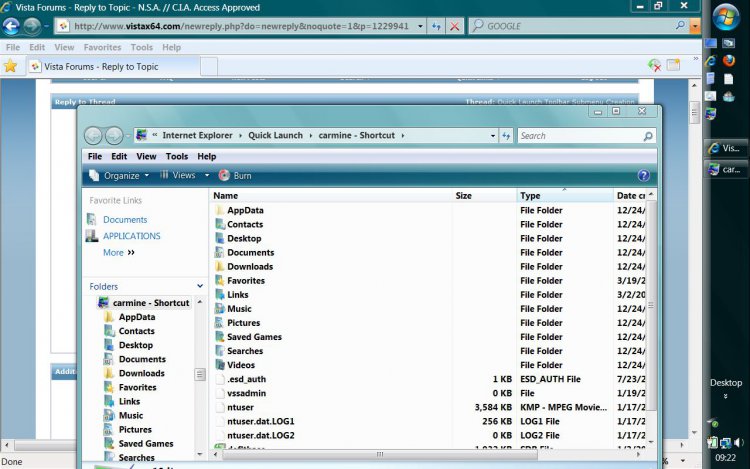Click the battery power tray icon
The height and width of the screenshot is (469, 750).
712,443
